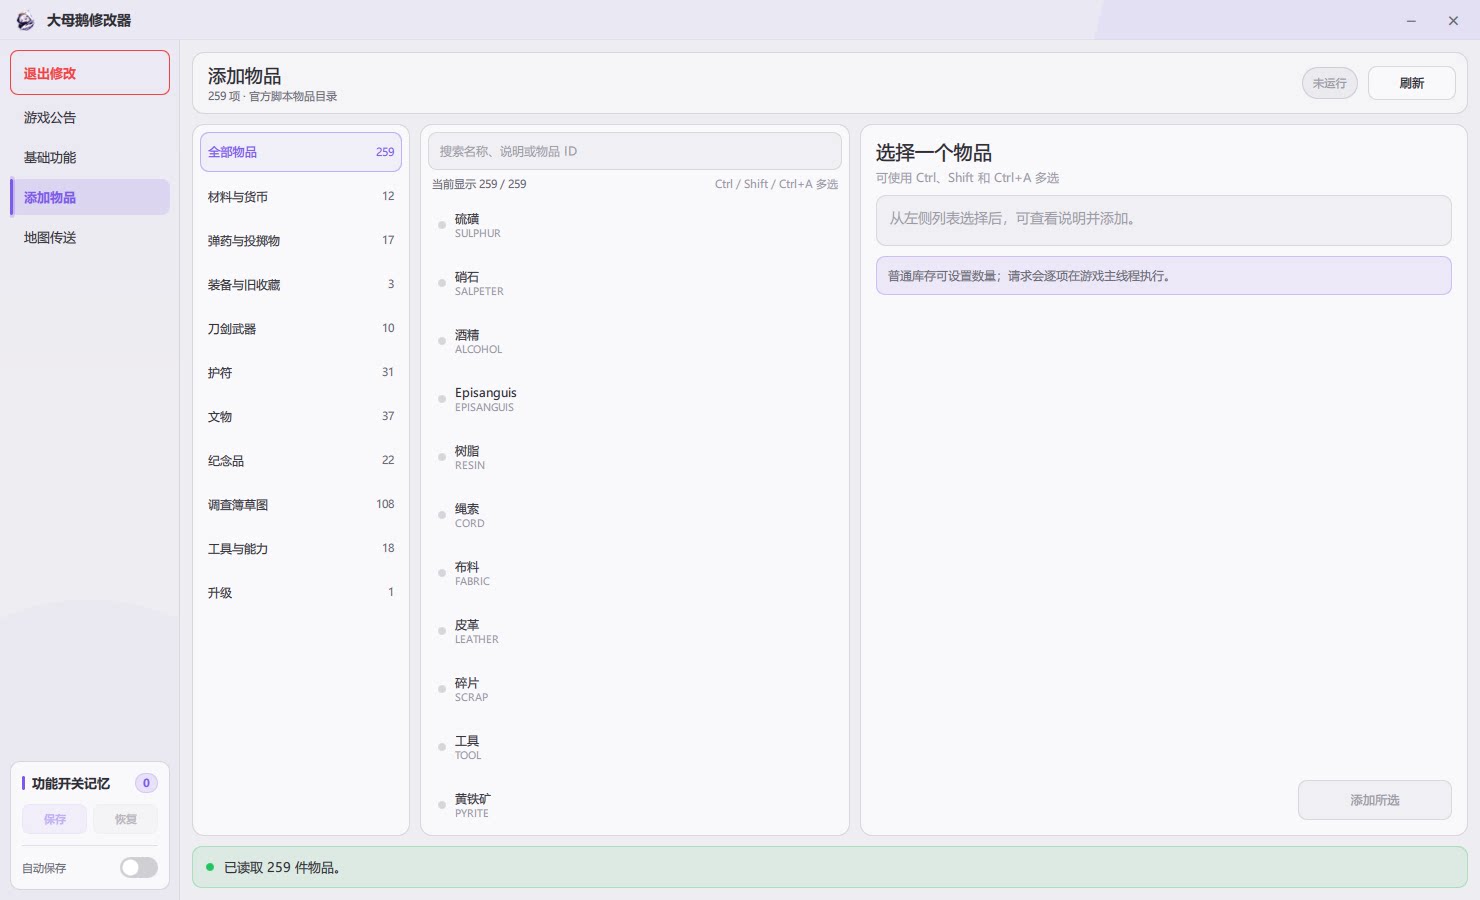Select the 文物 category
The height and width of the screenshot is (900, 1480).
pyautogui.click(x=301, y=416)
